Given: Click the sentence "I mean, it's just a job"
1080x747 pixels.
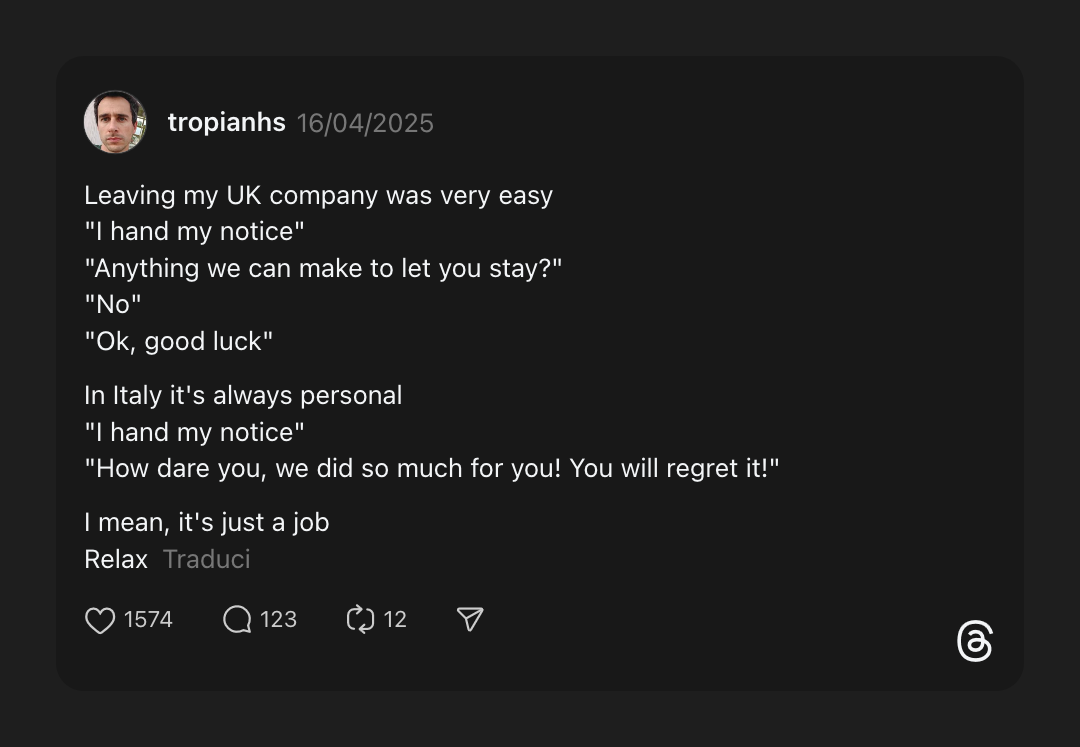Looking at the screenshot, I should tap(206, 522).
